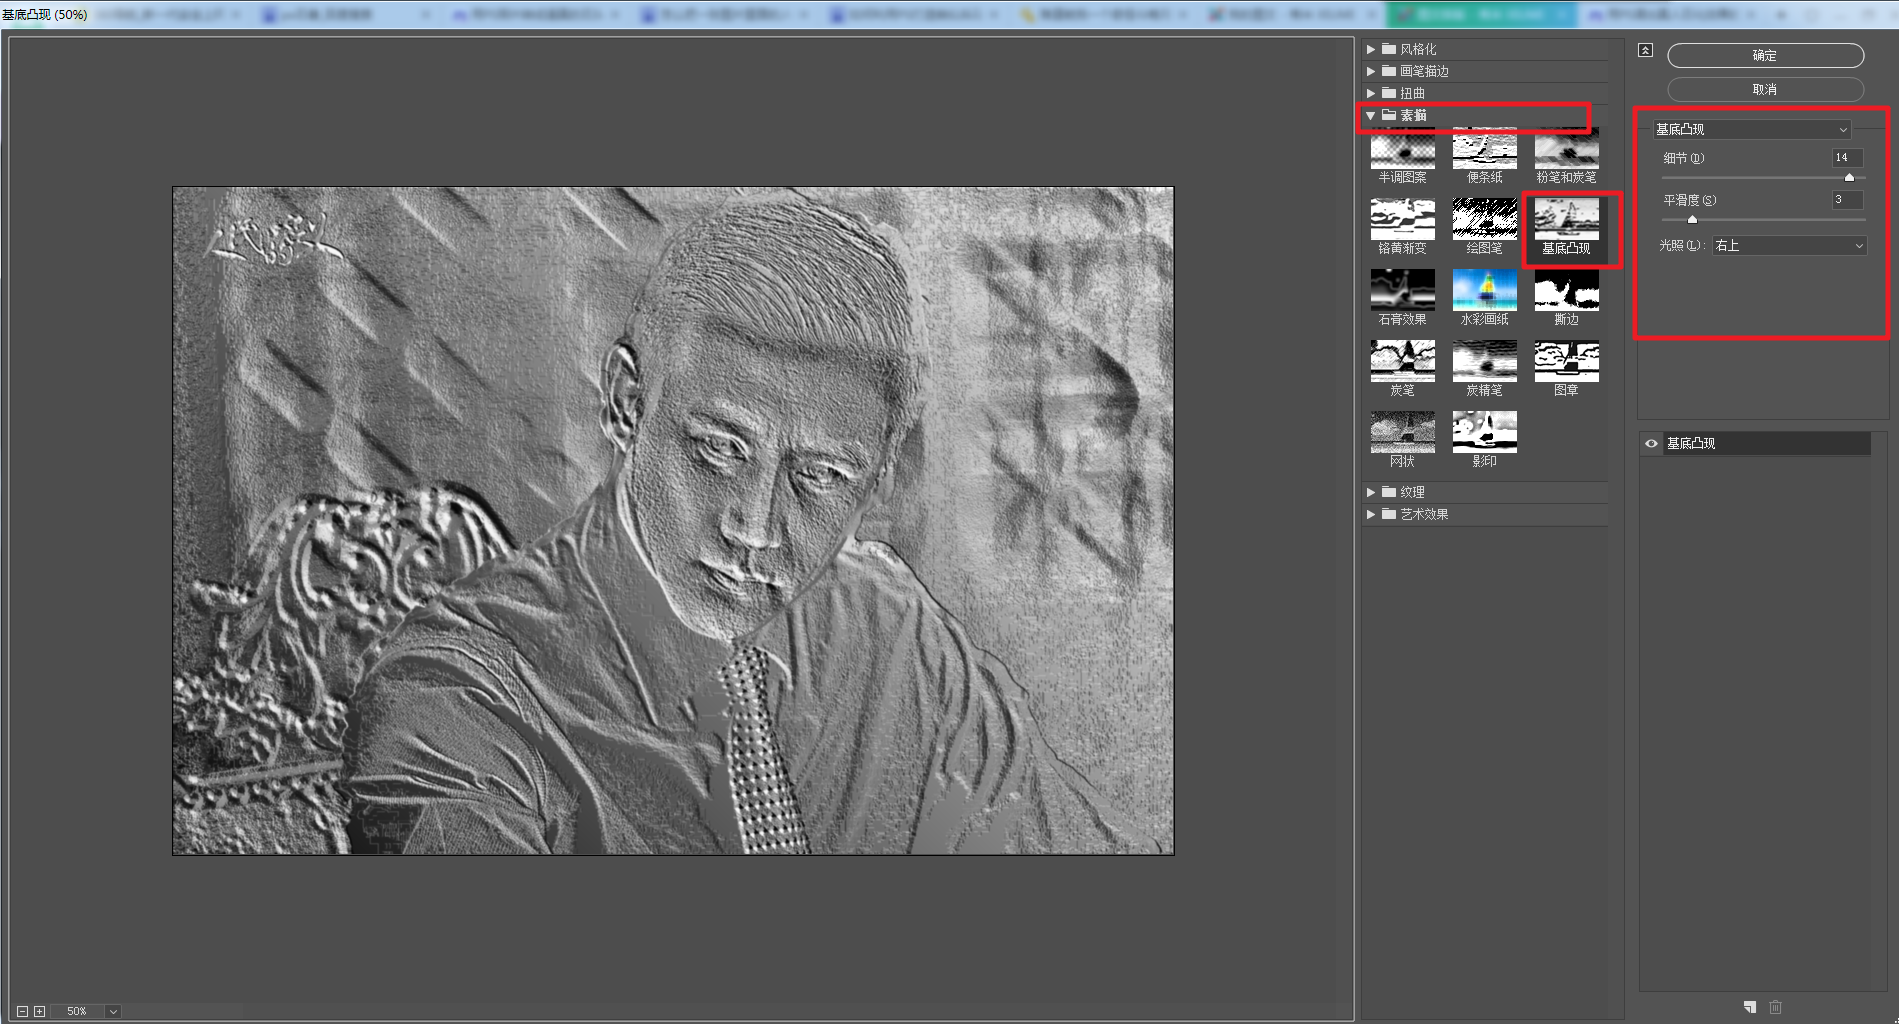Choose the 石膏效果 filter thumbnail
The width and height of the screenshot is (1899, 1024).
(x=1402, y=290)
